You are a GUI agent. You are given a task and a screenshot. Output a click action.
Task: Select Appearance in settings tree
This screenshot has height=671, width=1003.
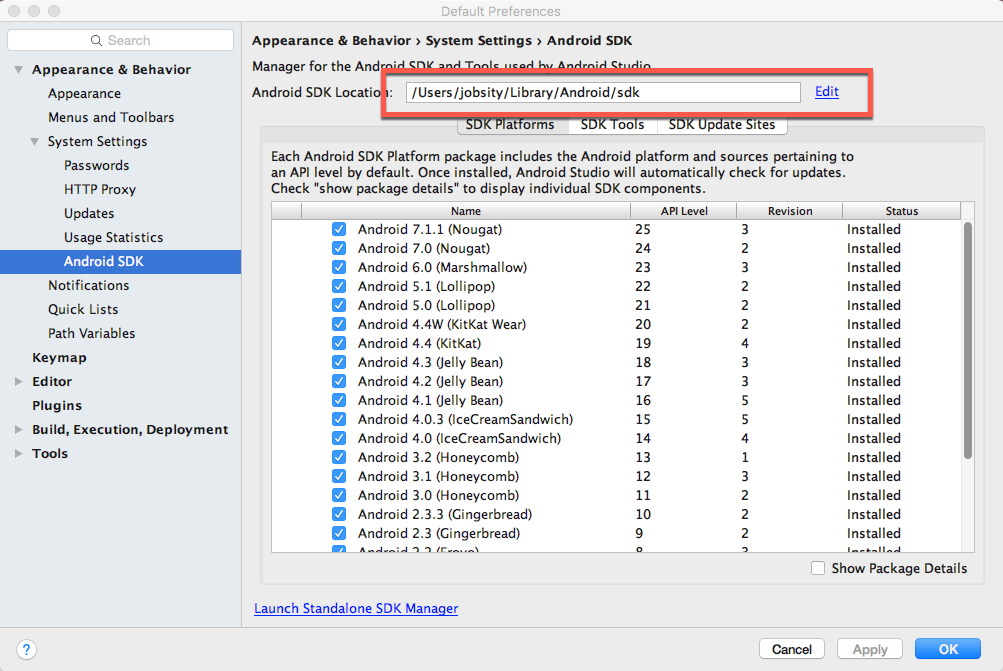point(84,93)
